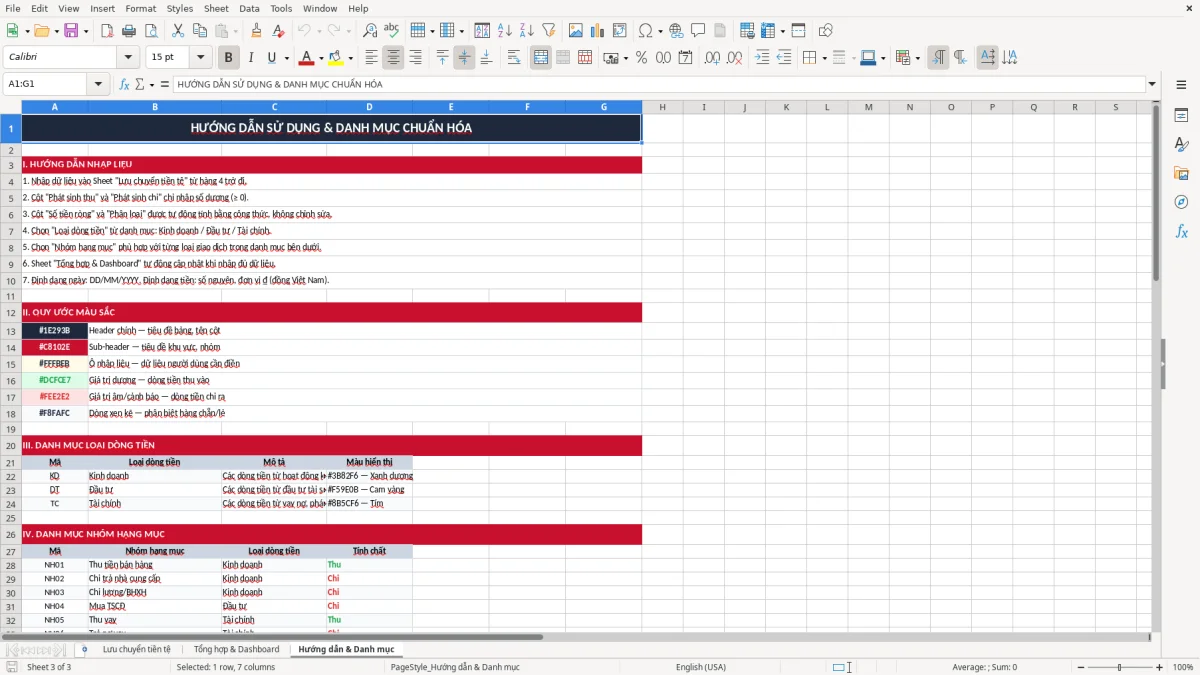This screenshot has height=675, width=1200.
Task: Click zoom in plus button
Action: click(x=1160, y=667)
